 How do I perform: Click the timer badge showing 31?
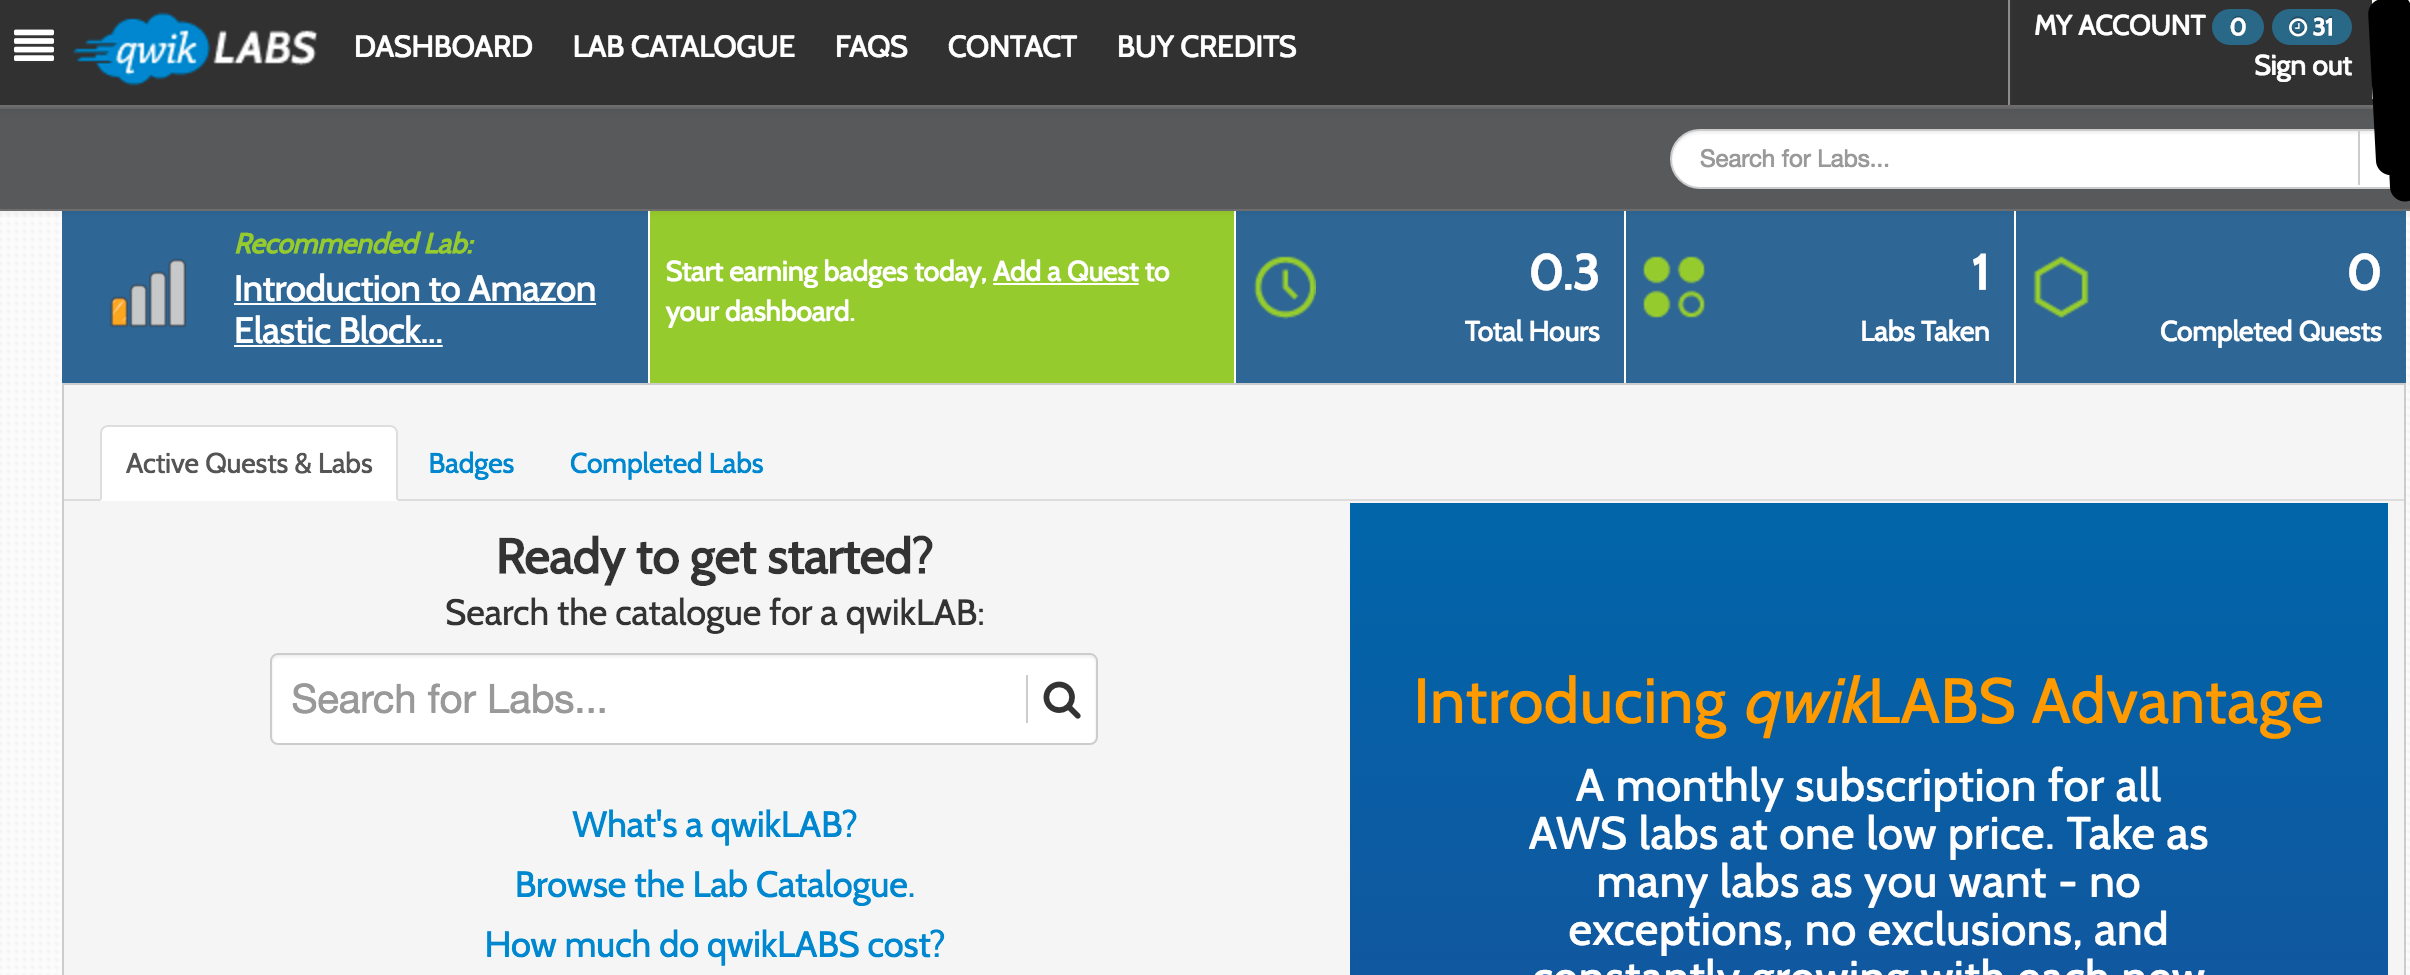tap(2311, 27)
